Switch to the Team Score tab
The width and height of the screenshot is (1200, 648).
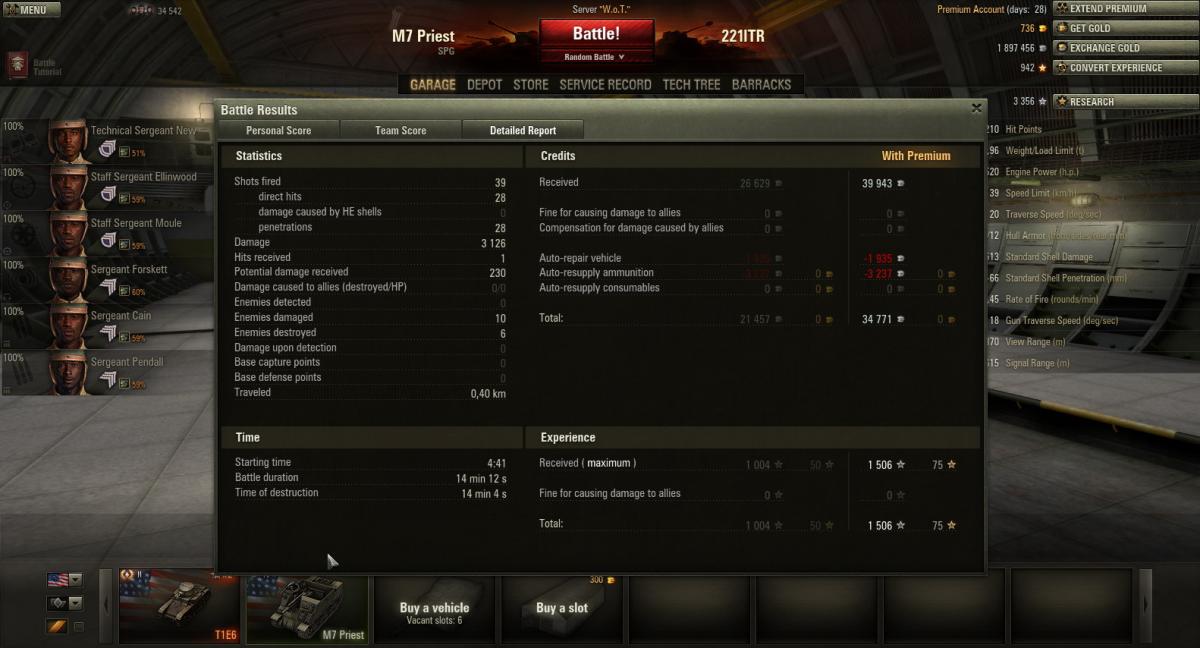[401, 130]
